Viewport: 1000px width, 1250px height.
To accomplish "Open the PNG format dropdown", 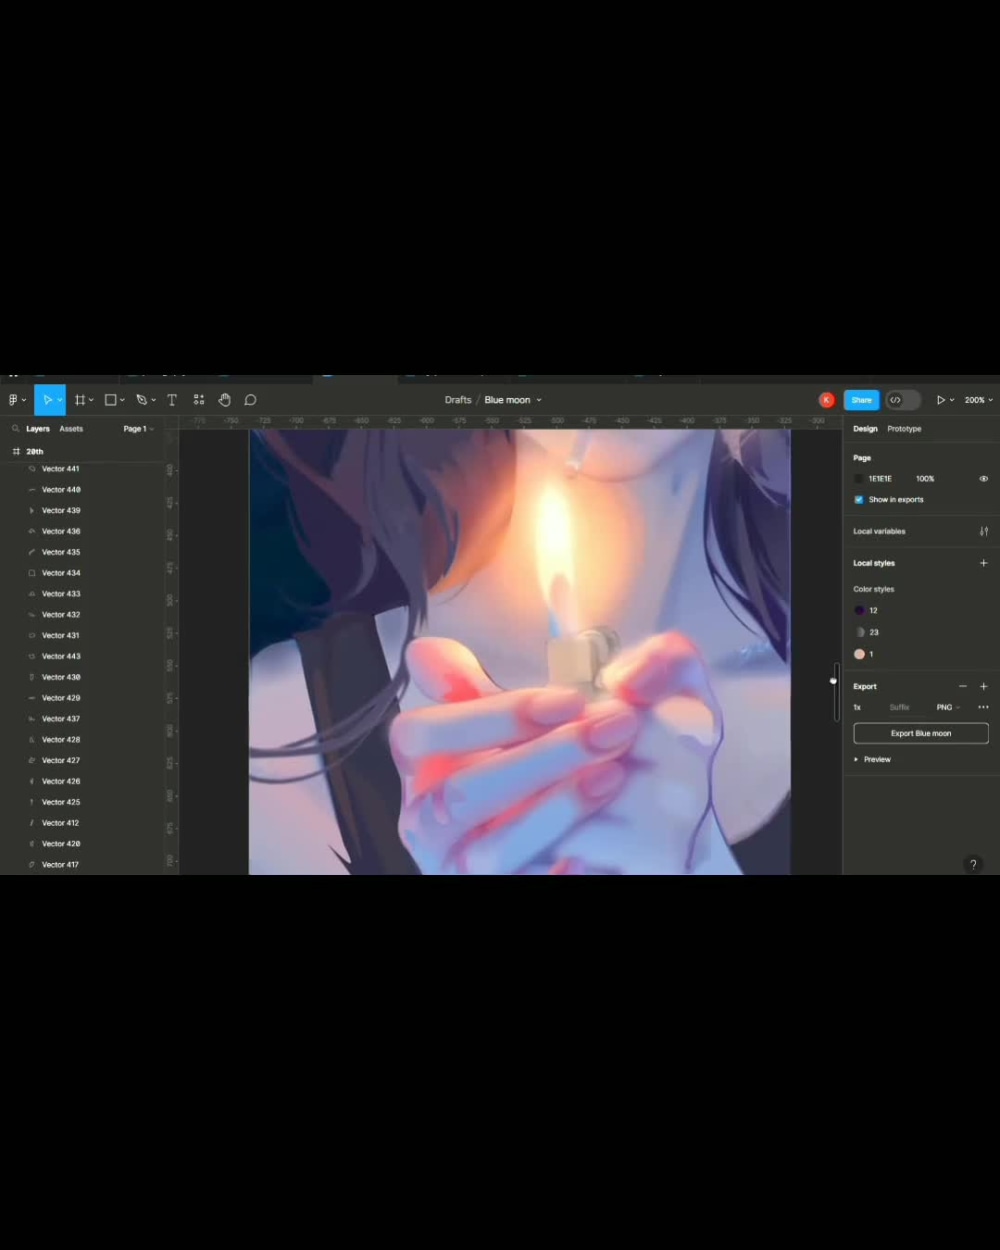I will pyautogui.click(x=947, y=707).
